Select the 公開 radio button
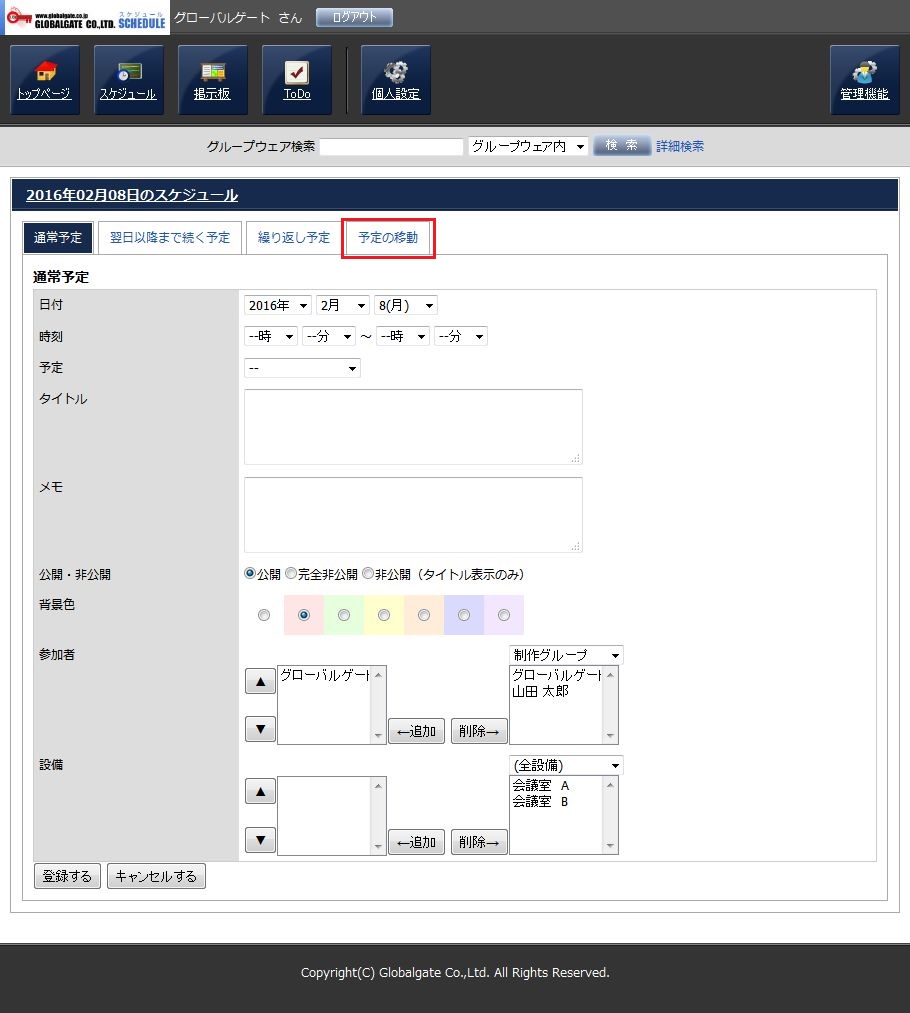 pos(250,574)
